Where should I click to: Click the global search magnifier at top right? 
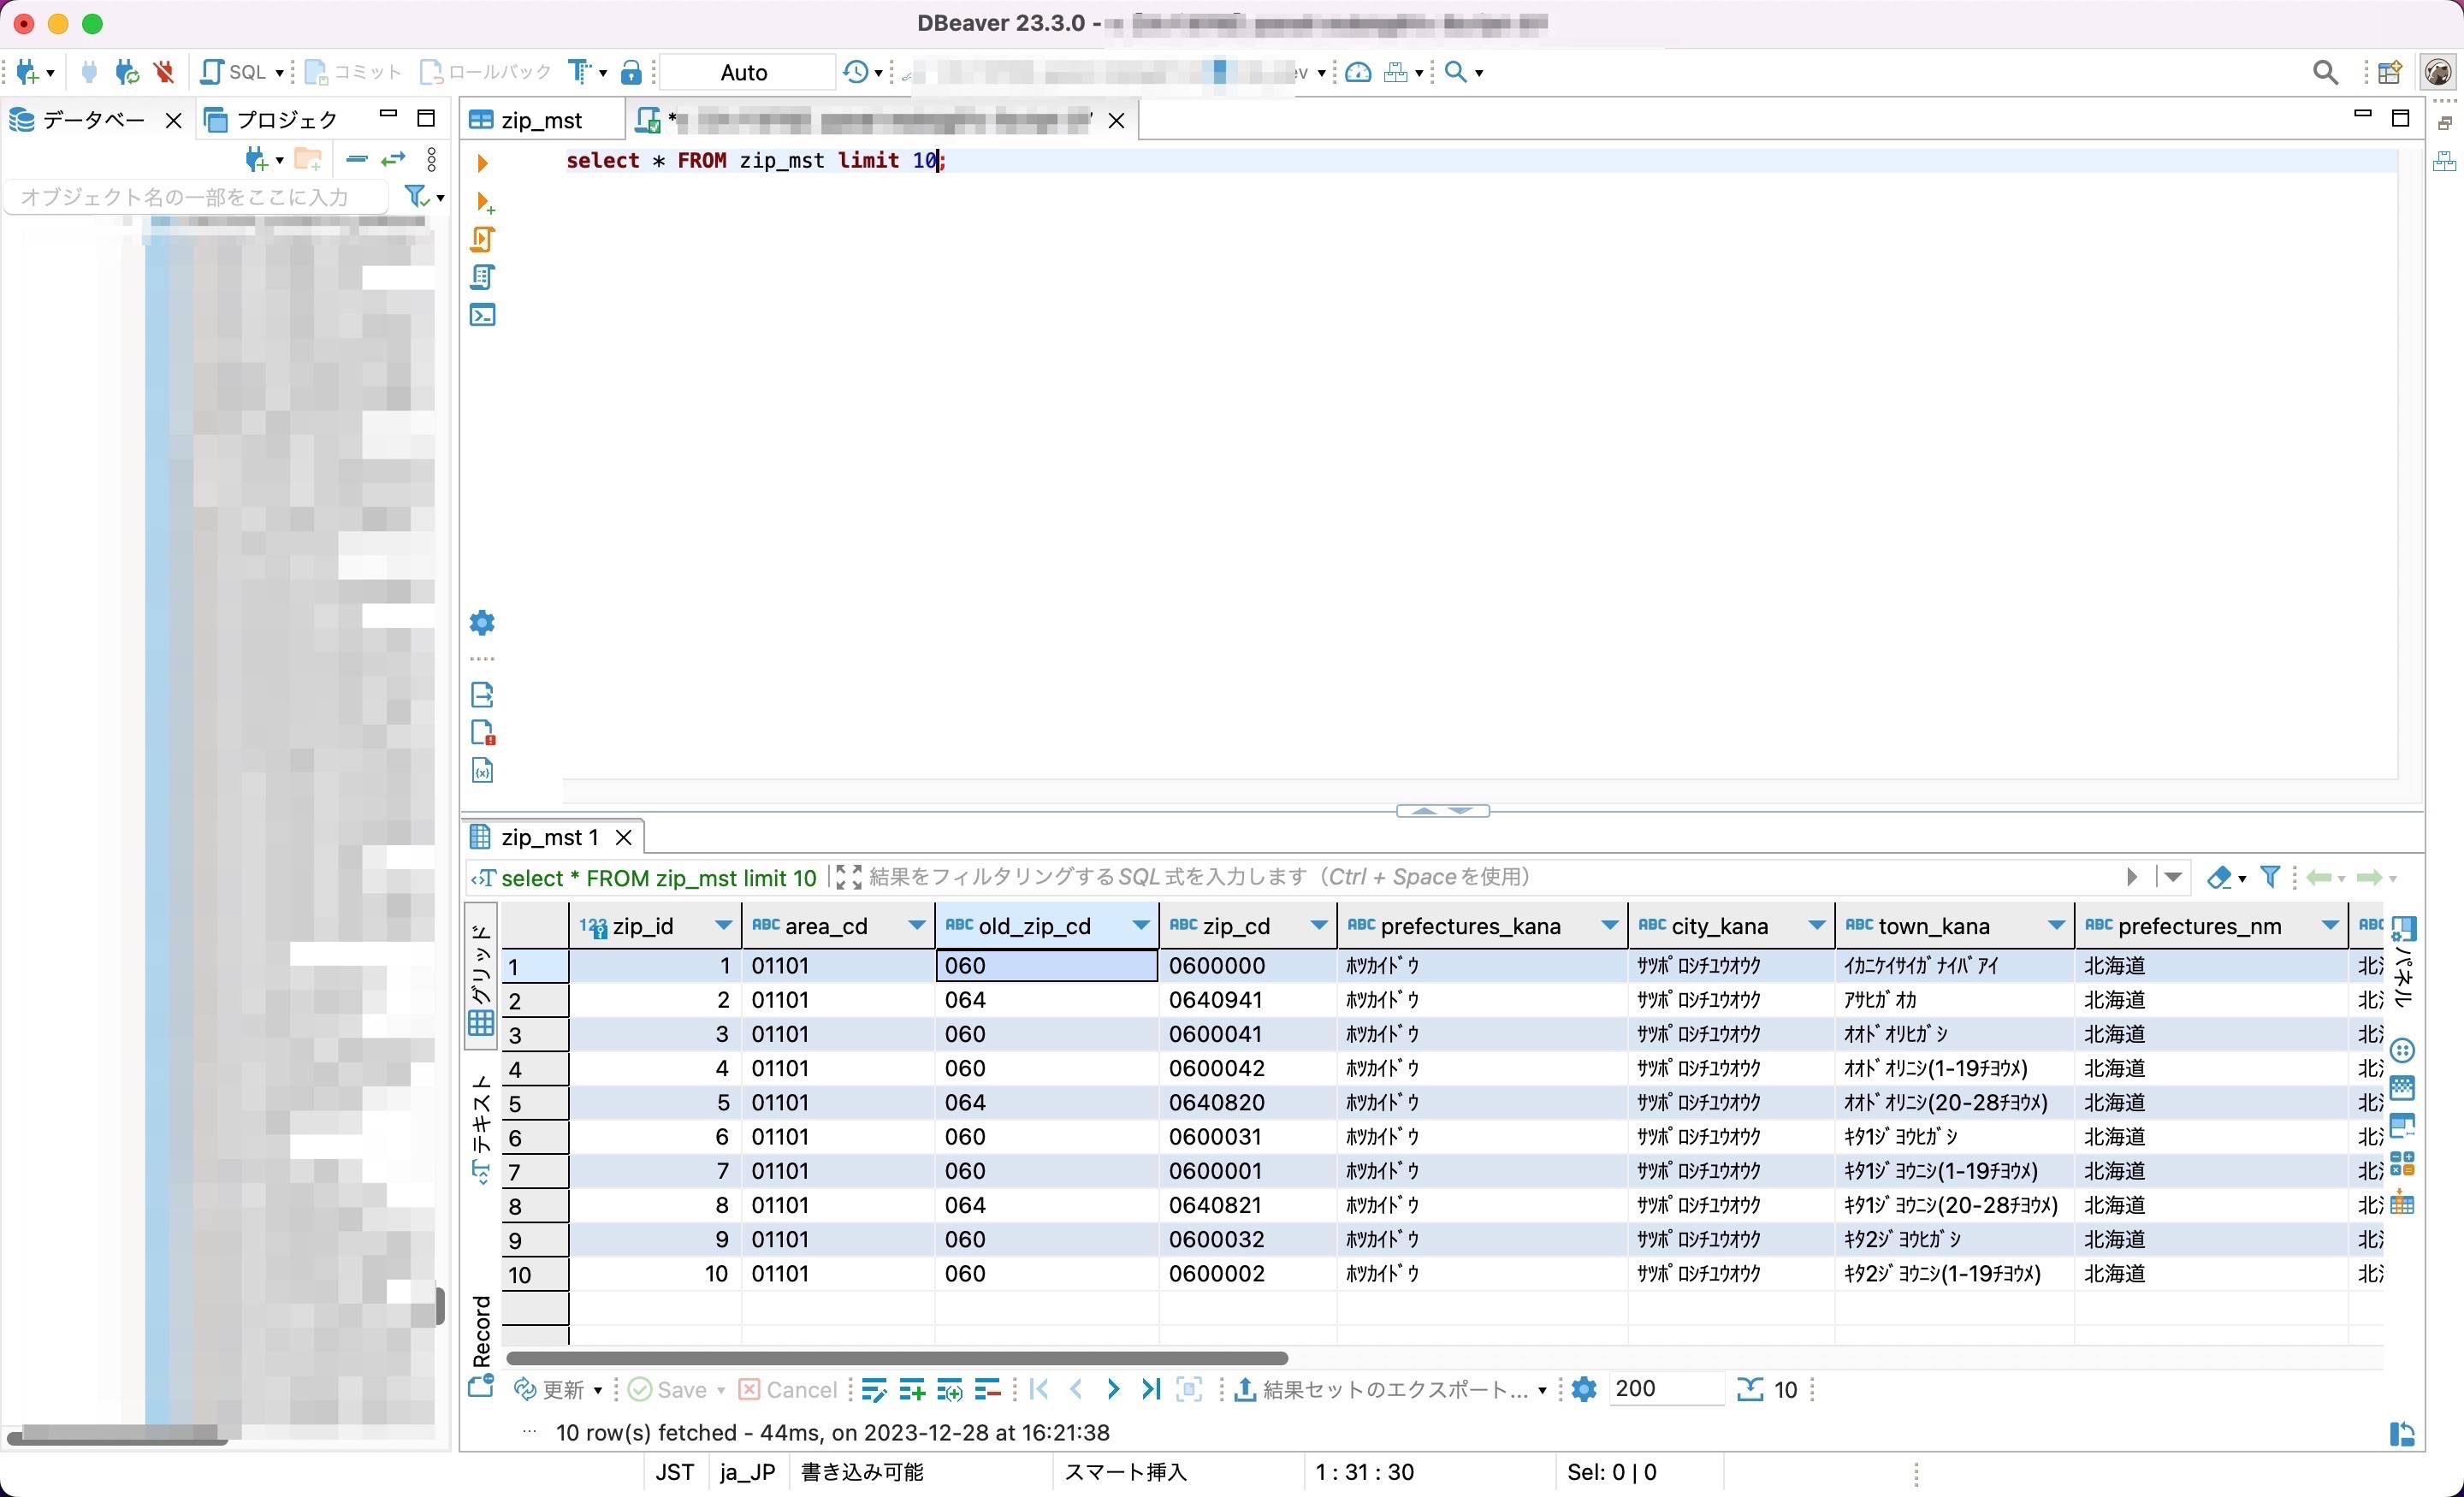[x=2326, y=72]
